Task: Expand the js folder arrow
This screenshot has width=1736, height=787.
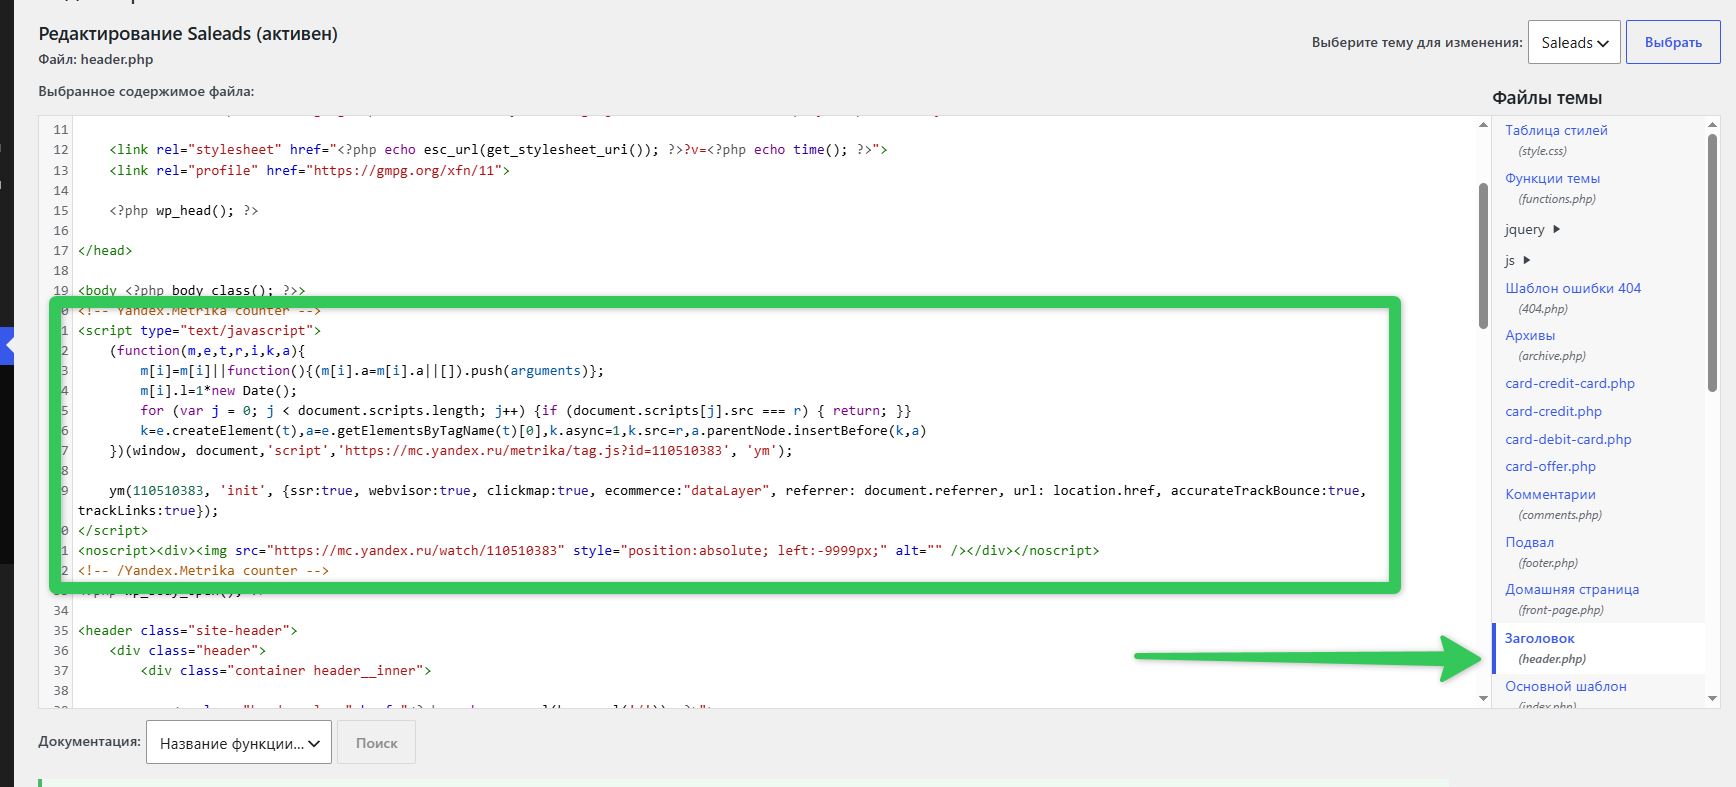Action: 1527,260
